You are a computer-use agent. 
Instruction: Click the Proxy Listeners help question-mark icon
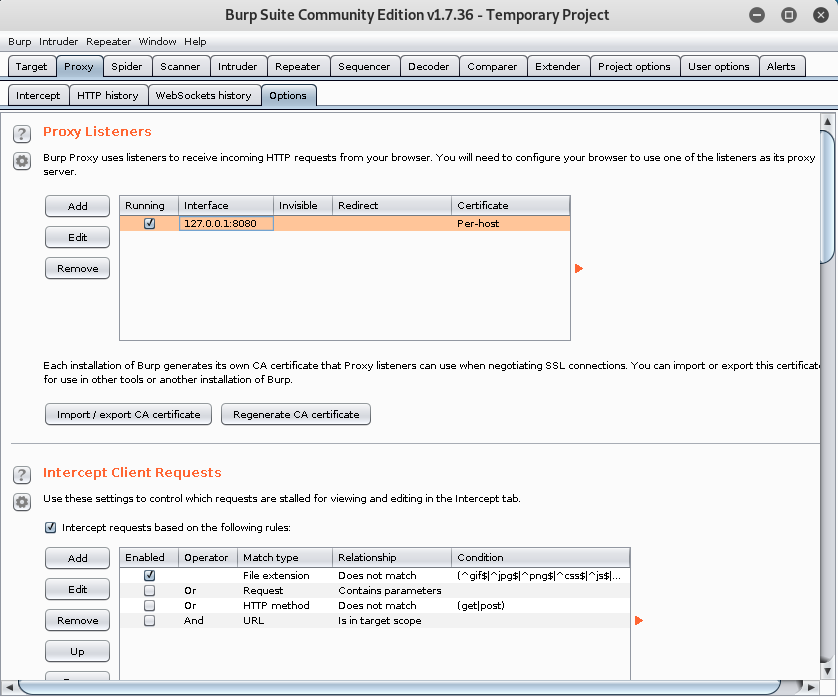[x=22, y=134]
